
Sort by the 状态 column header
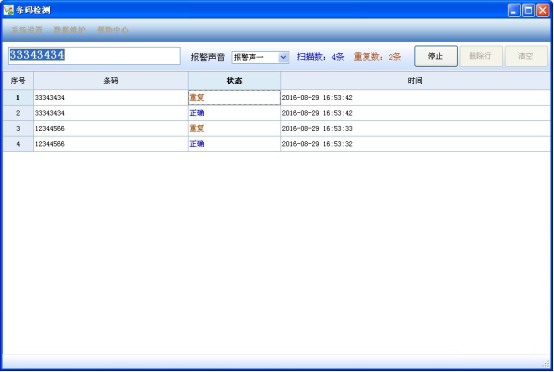pyautogui.click(x=234, y=81)
